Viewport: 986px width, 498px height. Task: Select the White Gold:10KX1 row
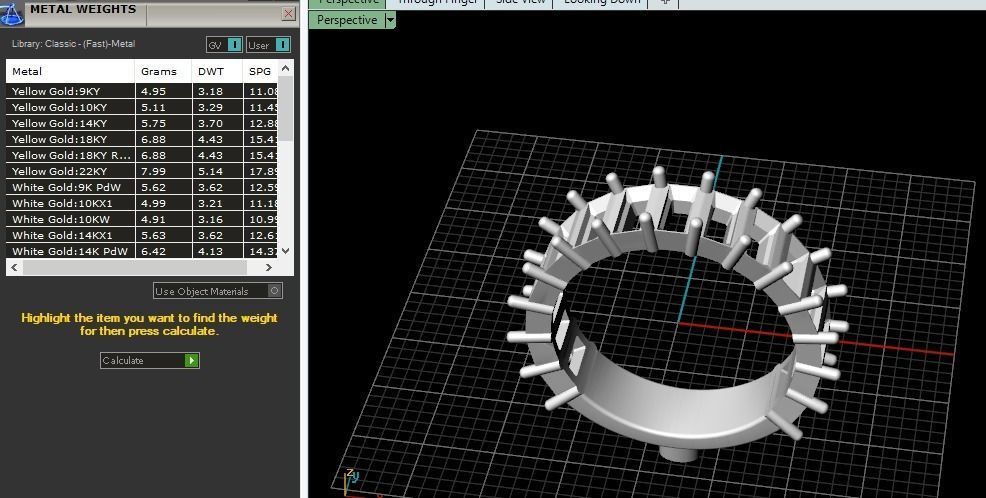click(x=142, y=203)
